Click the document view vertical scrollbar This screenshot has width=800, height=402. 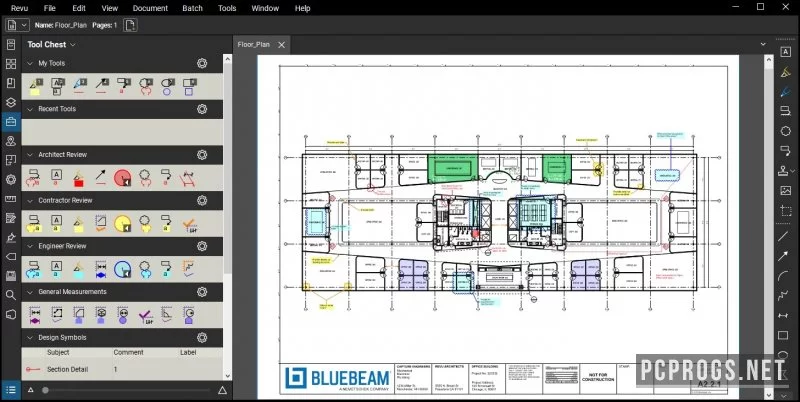769,227
